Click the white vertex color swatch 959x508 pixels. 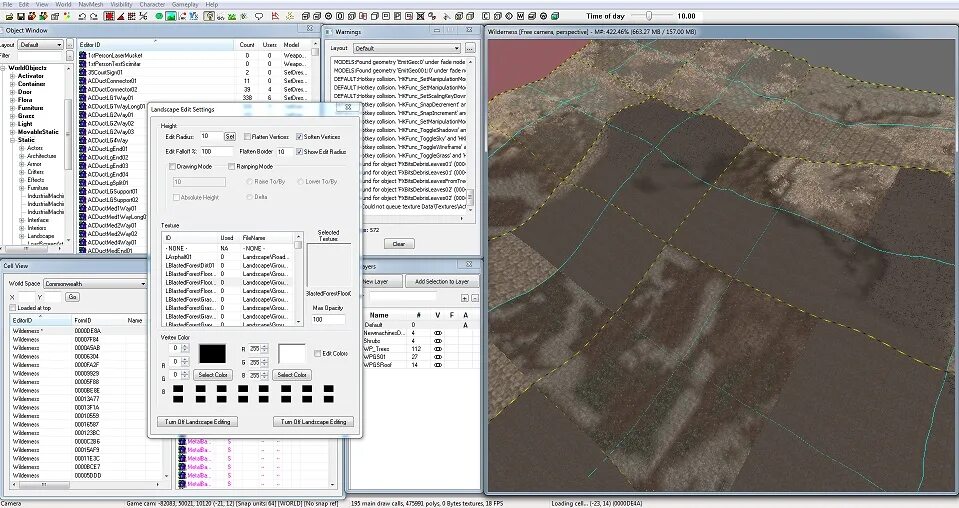click(292, 353)
